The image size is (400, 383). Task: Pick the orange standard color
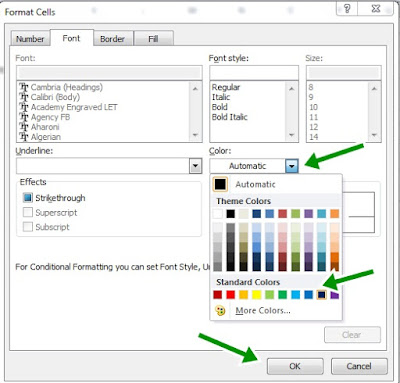244,295
